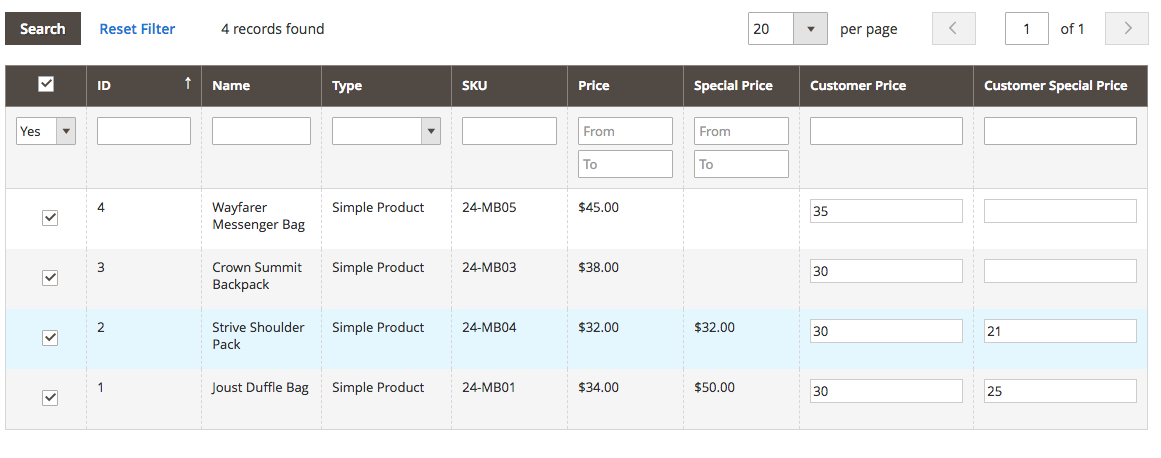The image size is (1161, 458).
Task: Click empty customer special price for Crown Summit
Action: coord(1060,271)
